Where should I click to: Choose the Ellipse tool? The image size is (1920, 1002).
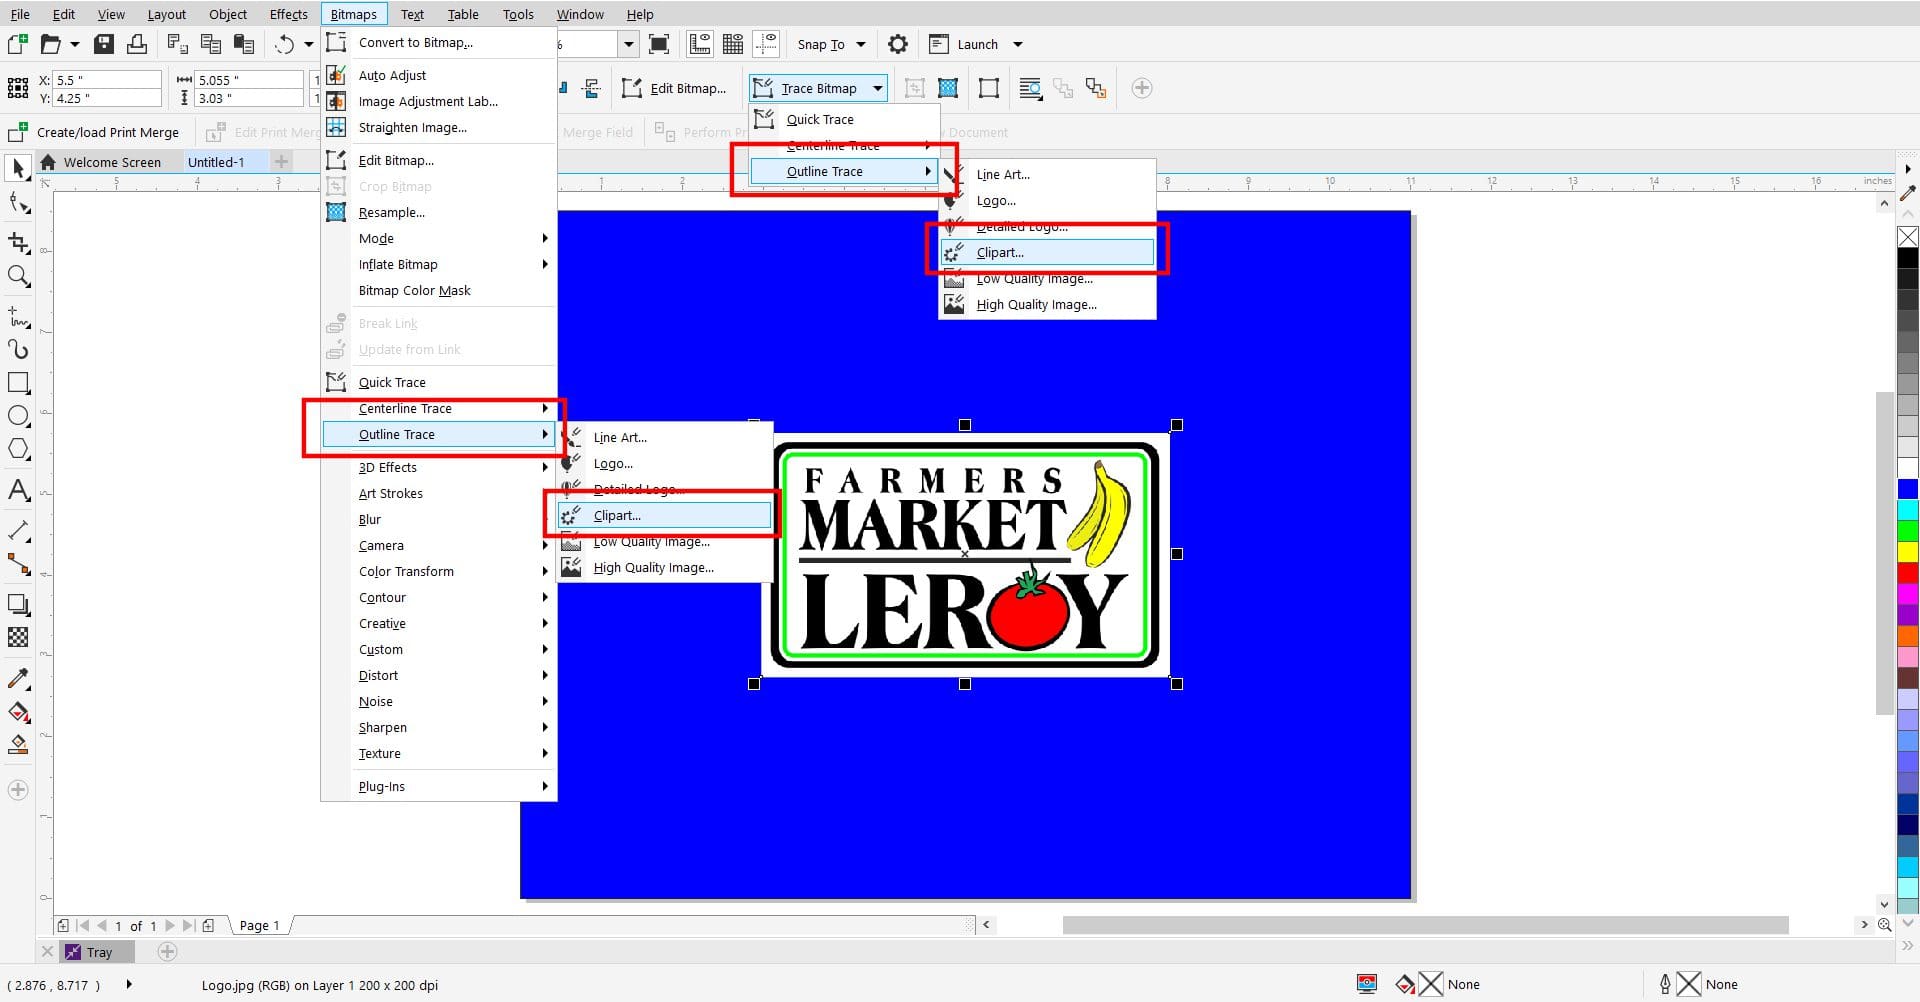pyautogui.click(x=18, y=416)
